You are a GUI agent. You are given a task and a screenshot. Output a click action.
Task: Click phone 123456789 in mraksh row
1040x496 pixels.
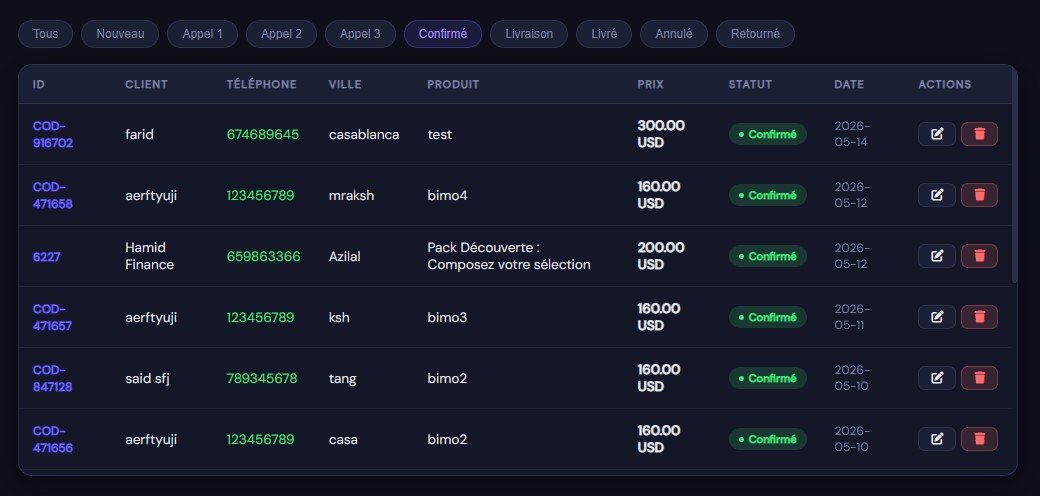(x=261, y=196)
